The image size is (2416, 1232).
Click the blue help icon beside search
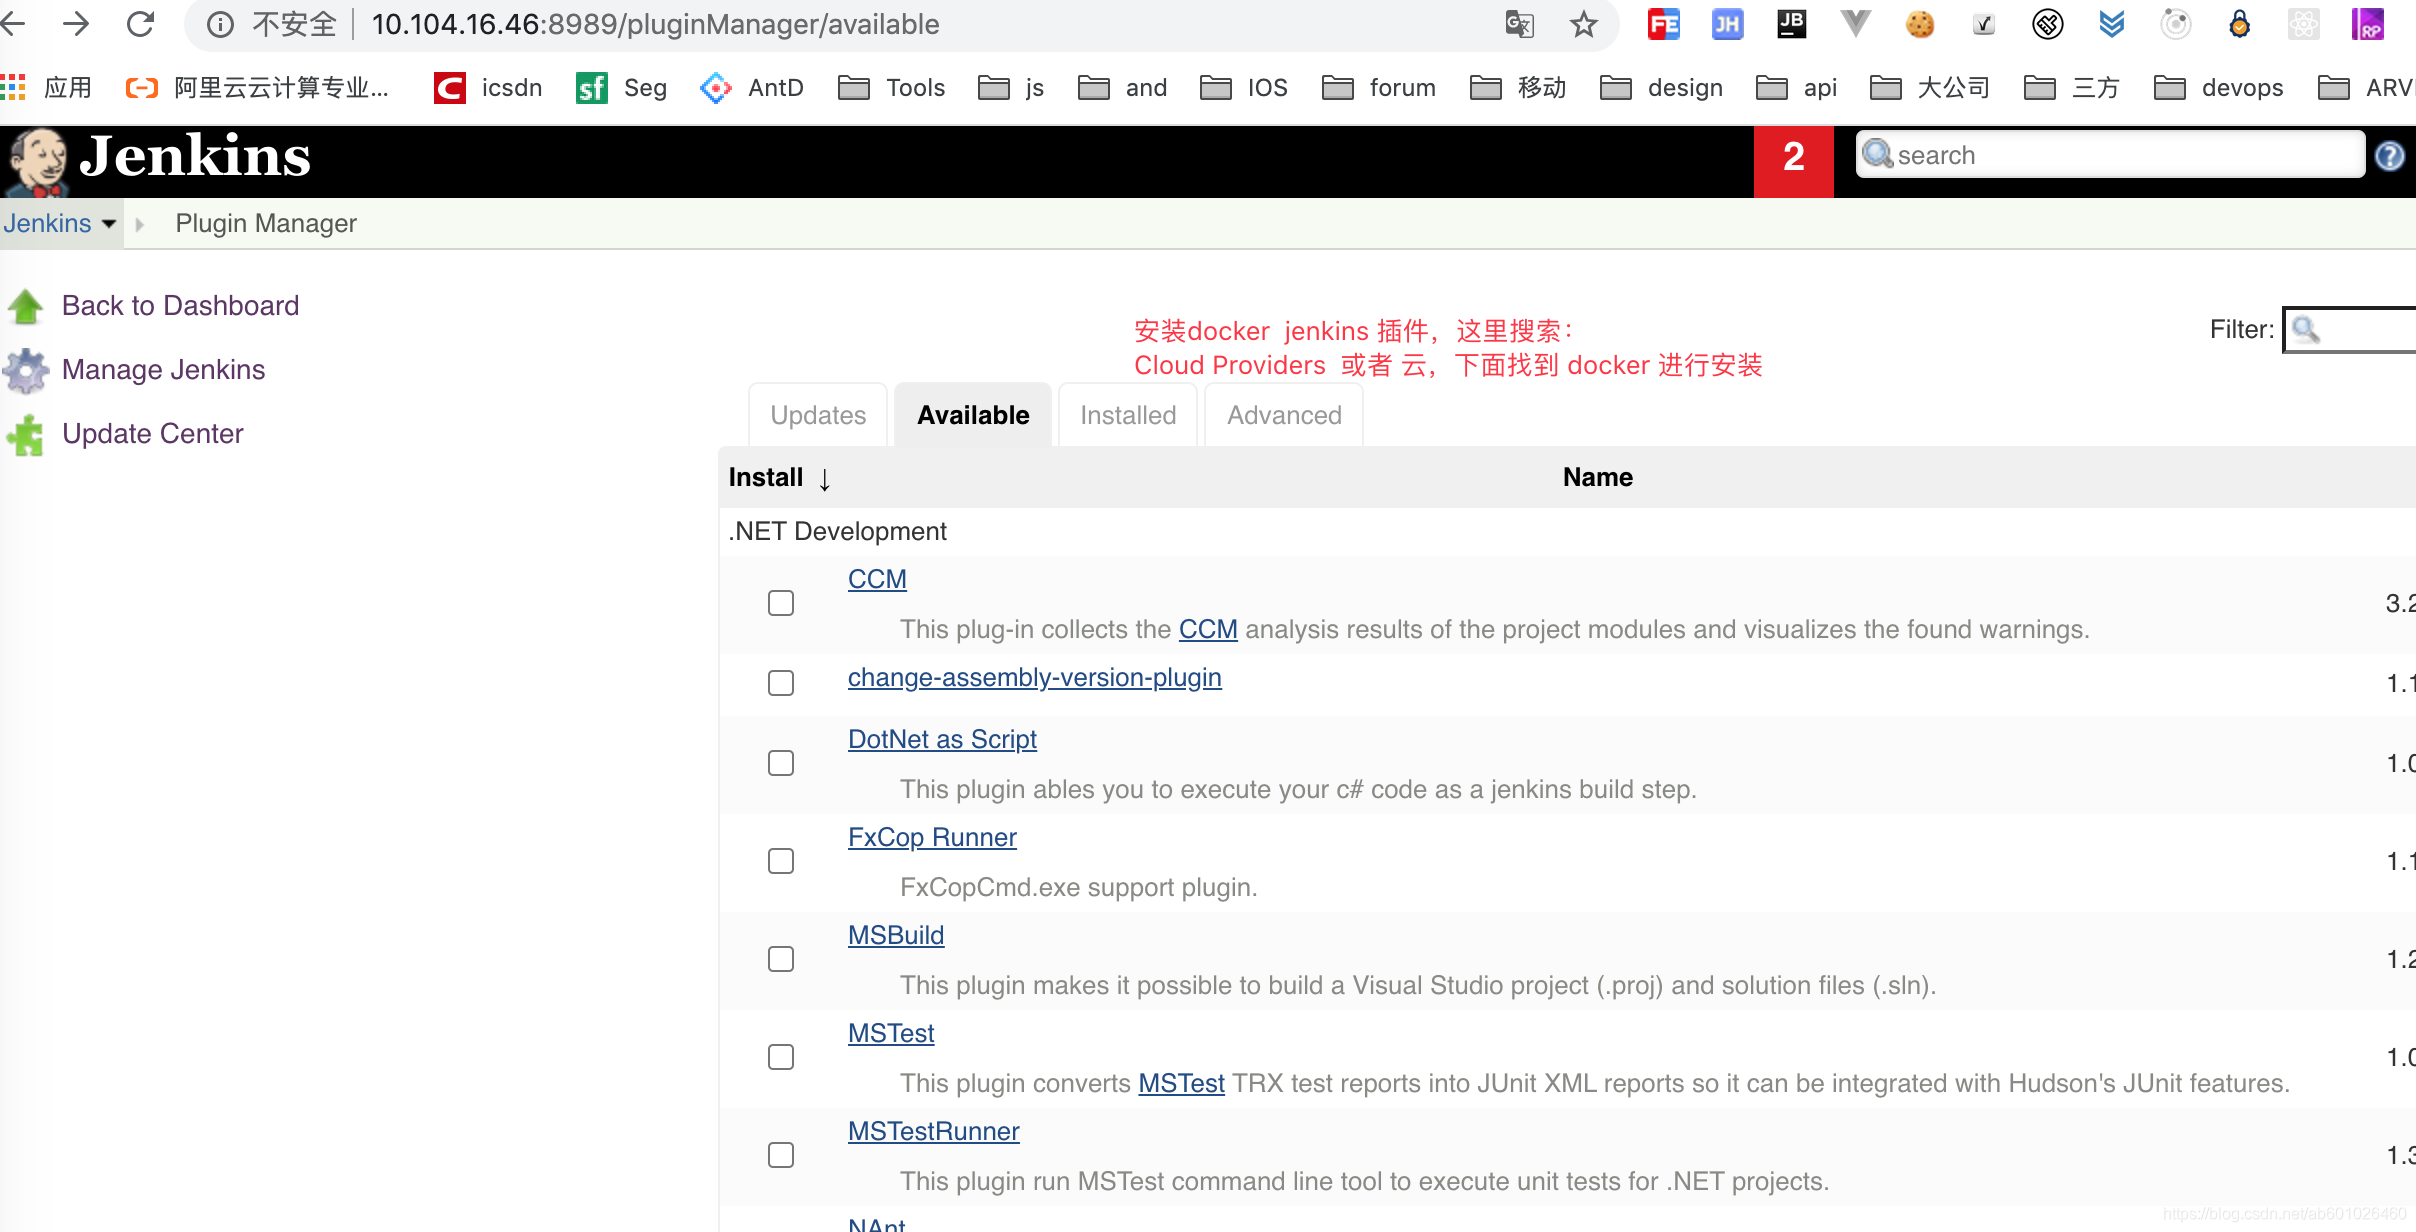(x=2390, y=155)
